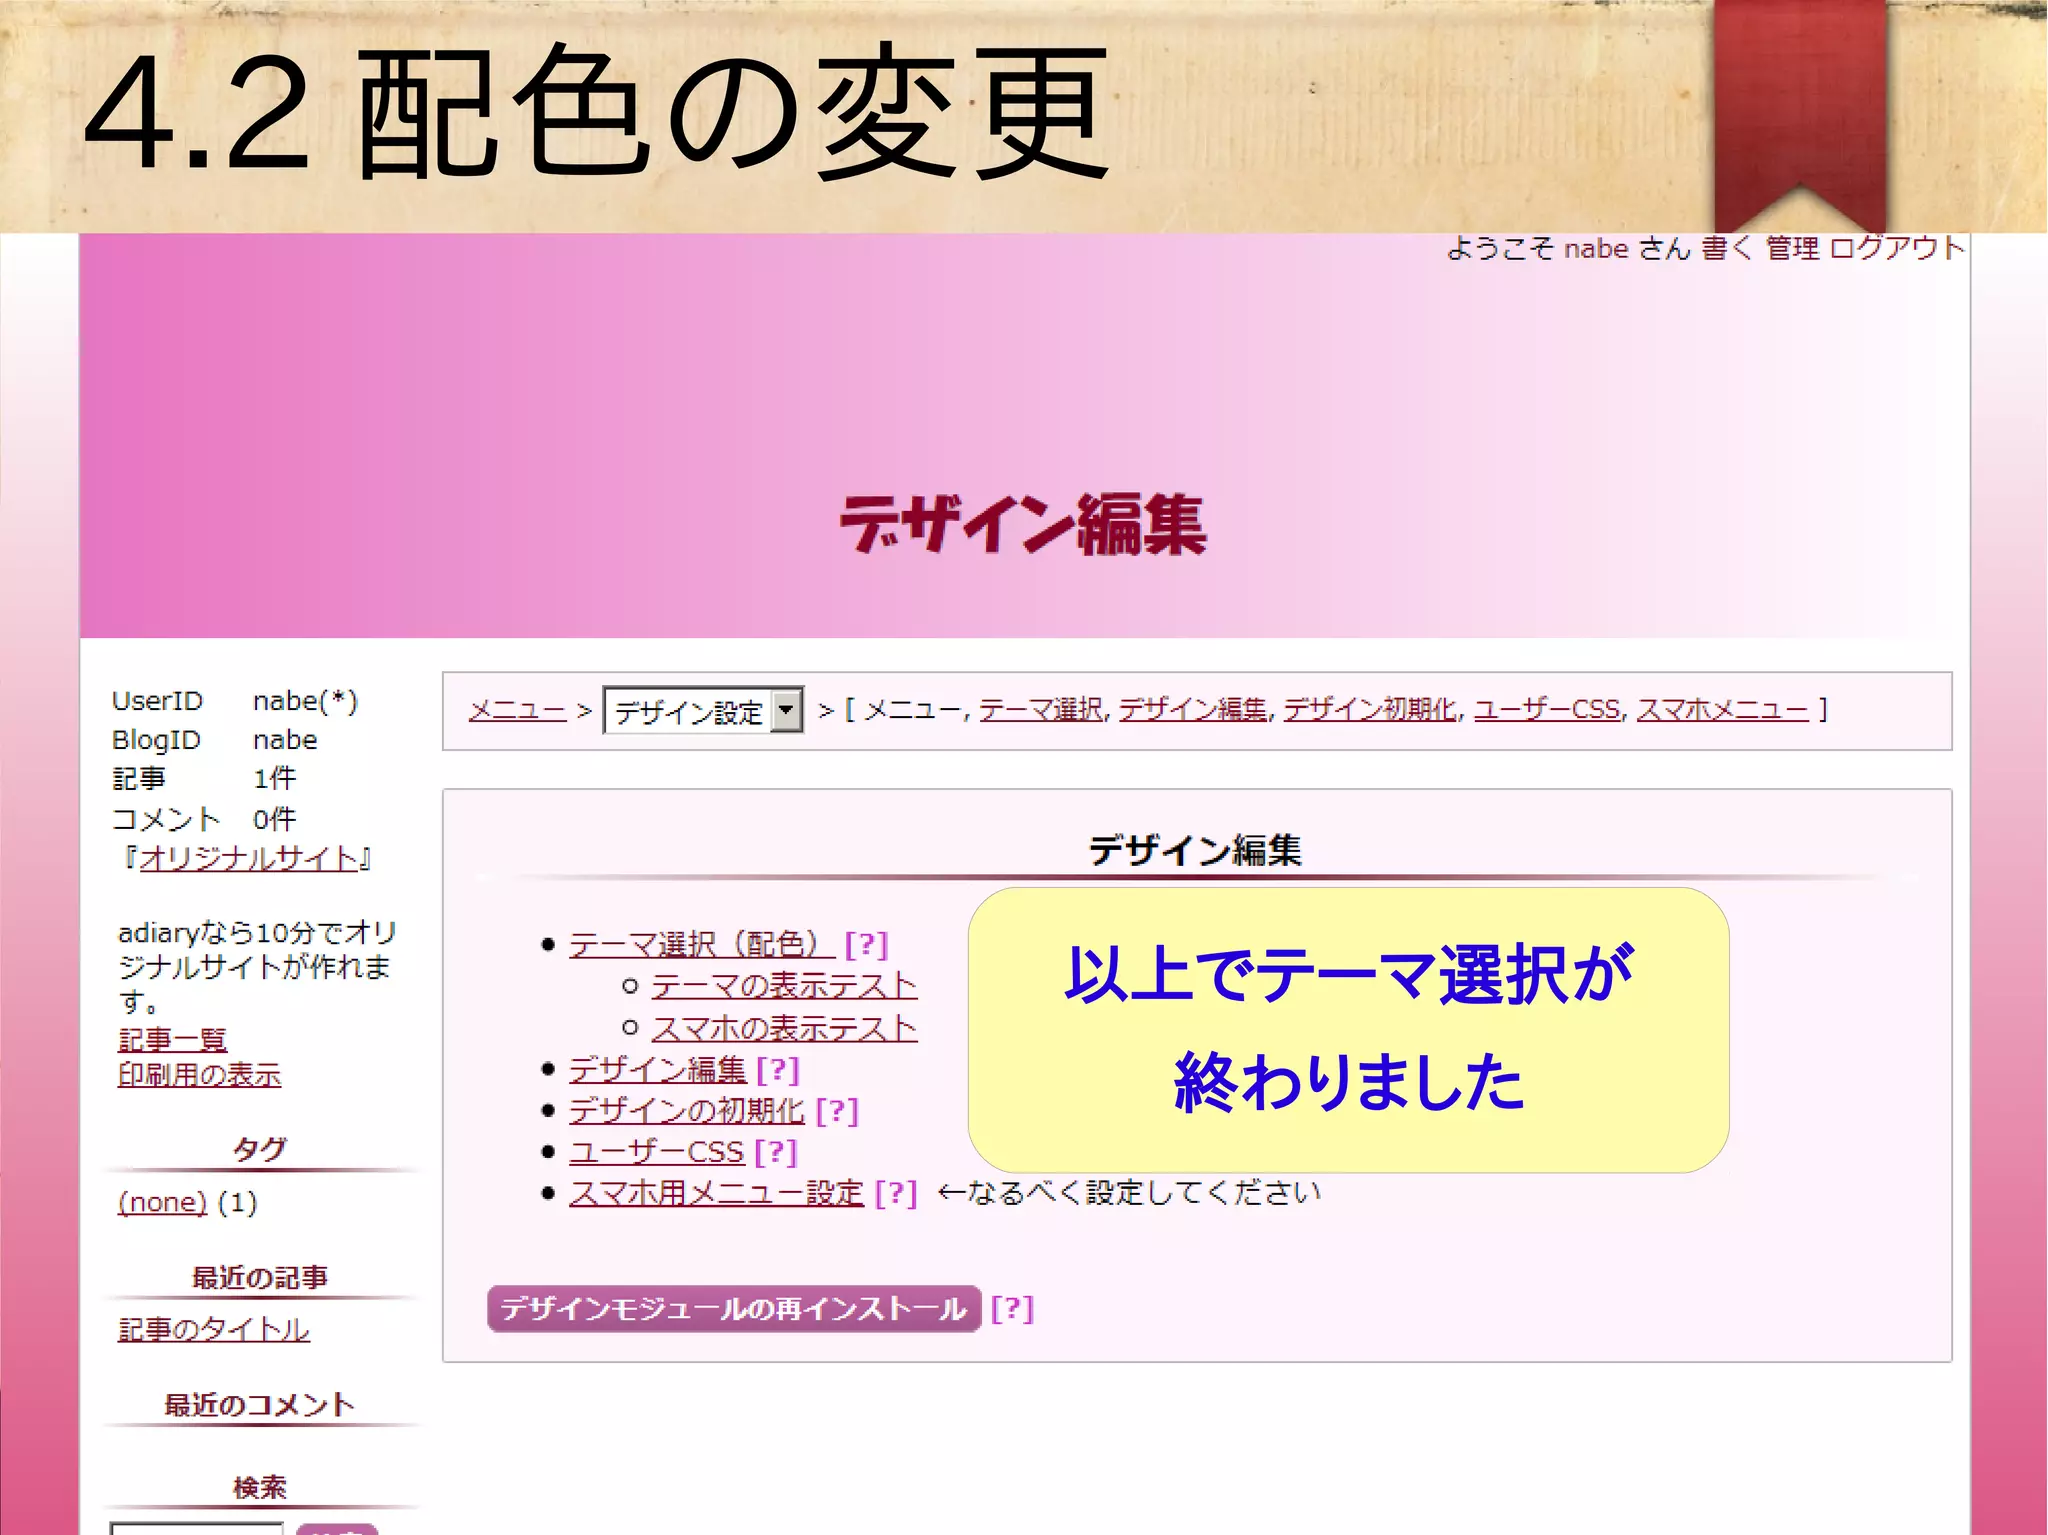Click [?] help icon beside reinstall button
This screenshot has width=2048, height=1535.
coord(1012,1309)
